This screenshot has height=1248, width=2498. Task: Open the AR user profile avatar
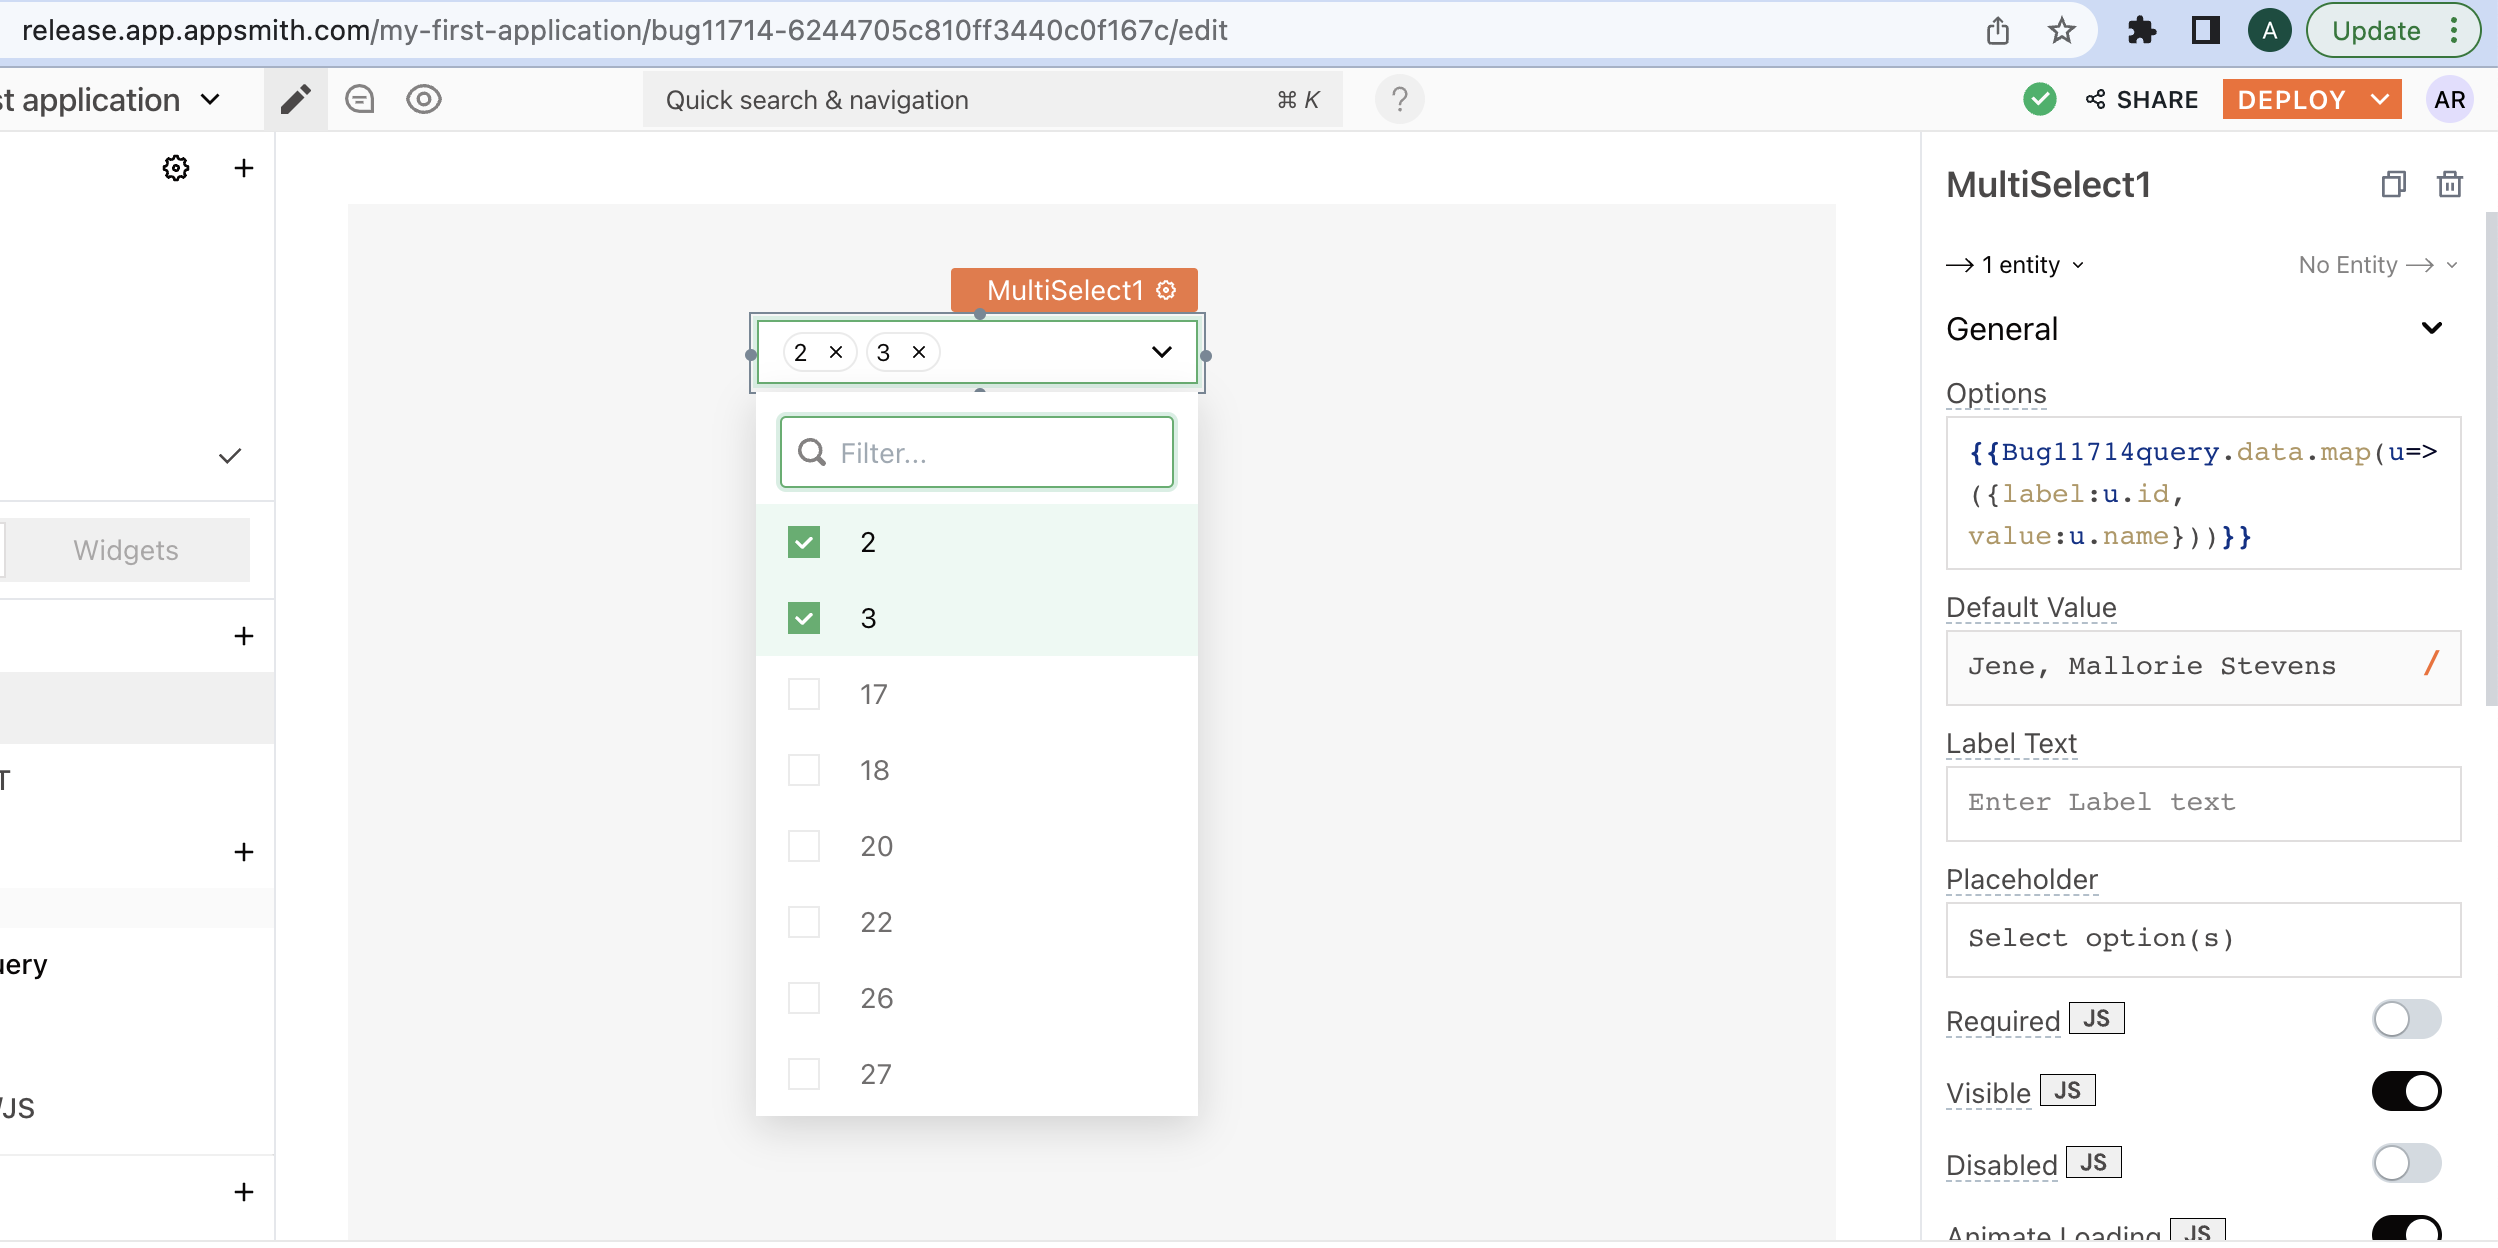(2449, 99)
